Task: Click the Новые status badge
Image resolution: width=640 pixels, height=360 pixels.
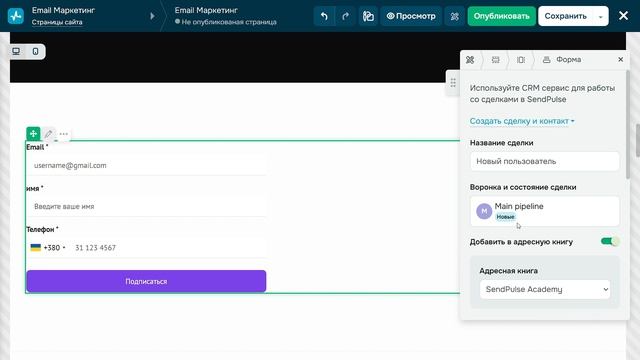Action: [505, 217]
